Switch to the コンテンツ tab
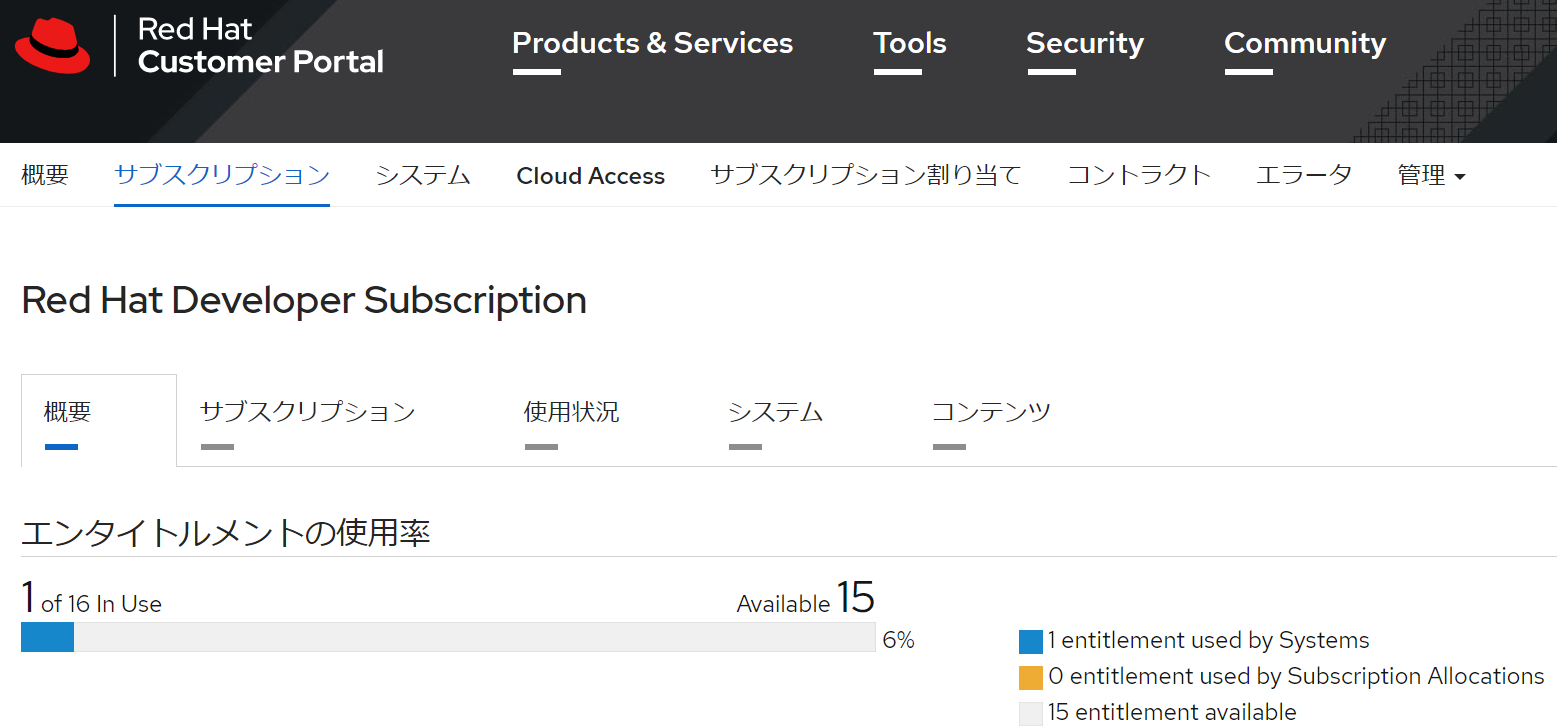Image resolution: width=1557 pixels, height=727 pixels. tap(991, 412)
